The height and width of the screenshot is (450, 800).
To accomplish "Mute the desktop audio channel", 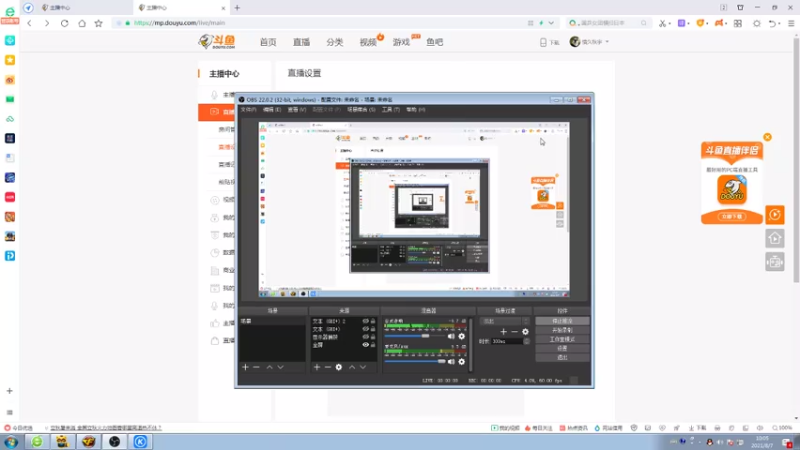I will (451, 336).
